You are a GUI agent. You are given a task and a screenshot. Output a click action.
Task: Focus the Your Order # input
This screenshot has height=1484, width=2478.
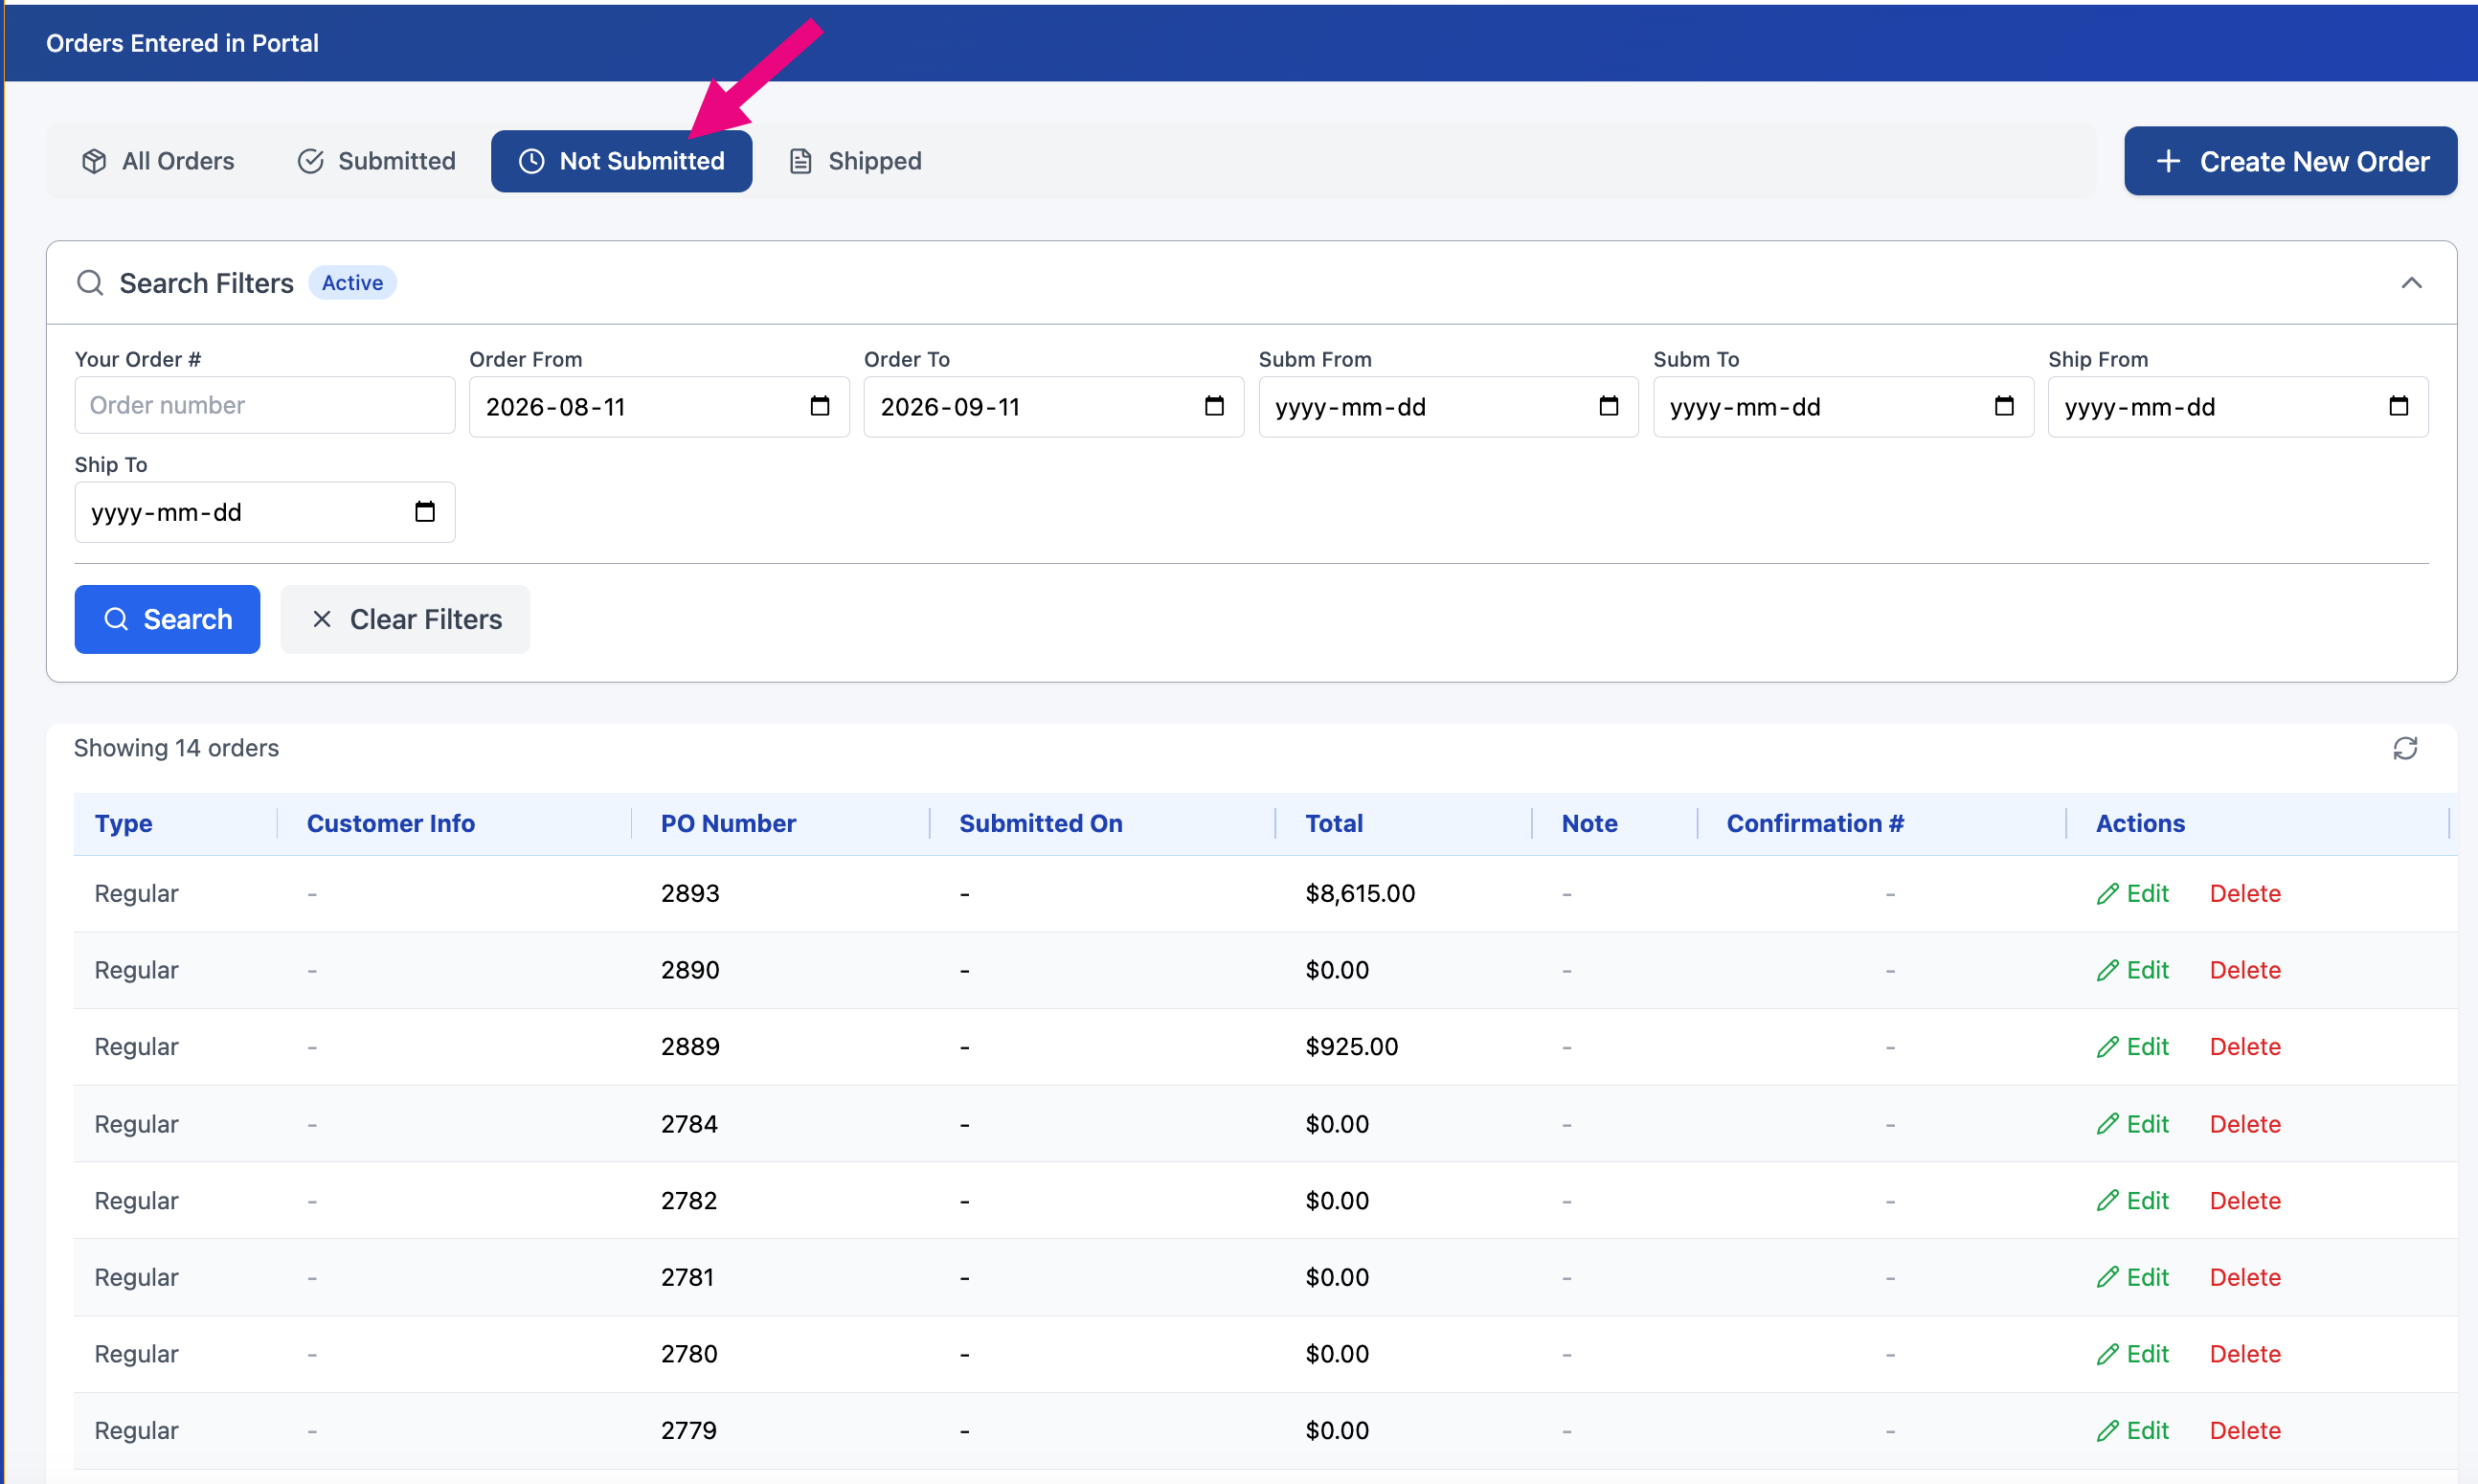[x=265, y=405]
